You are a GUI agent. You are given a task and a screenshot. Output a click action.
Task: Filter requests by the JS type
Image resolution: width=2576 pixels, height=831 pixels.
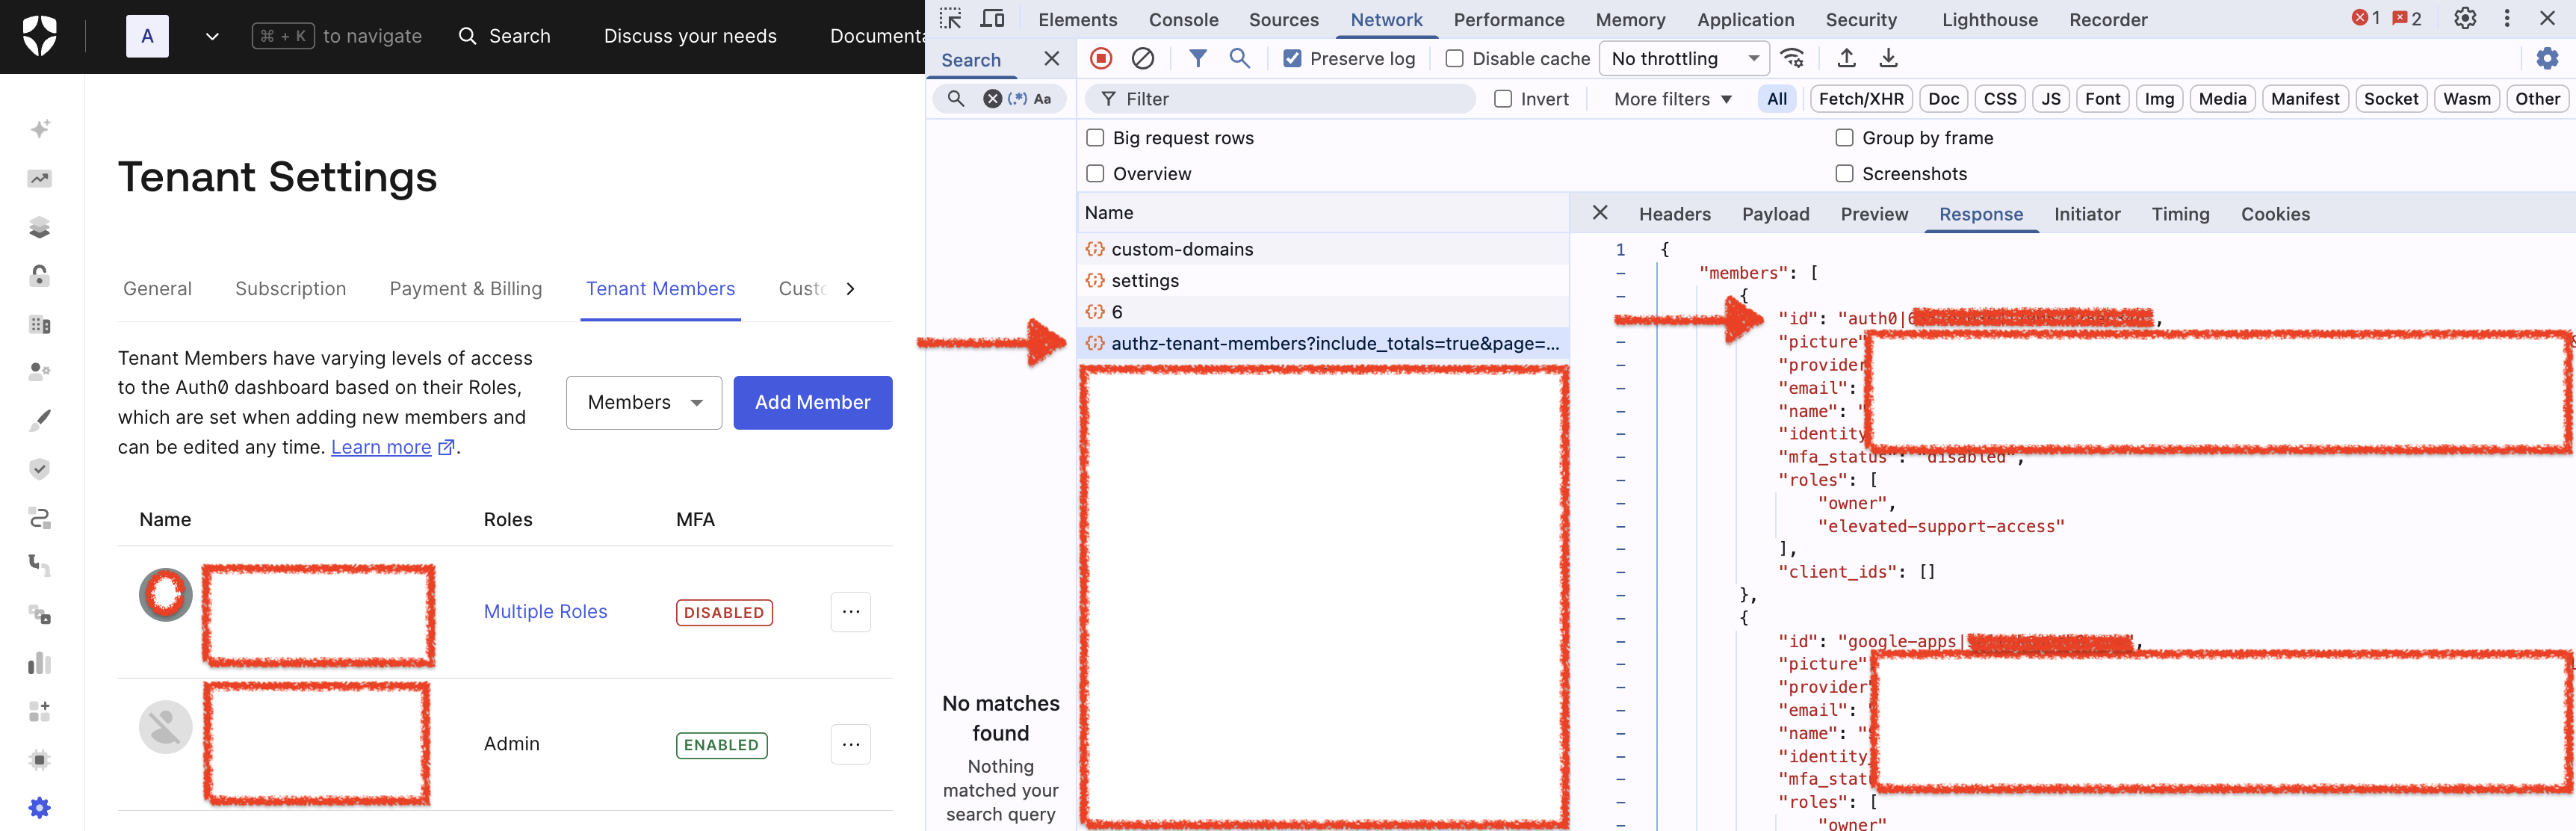[2051, 99]
